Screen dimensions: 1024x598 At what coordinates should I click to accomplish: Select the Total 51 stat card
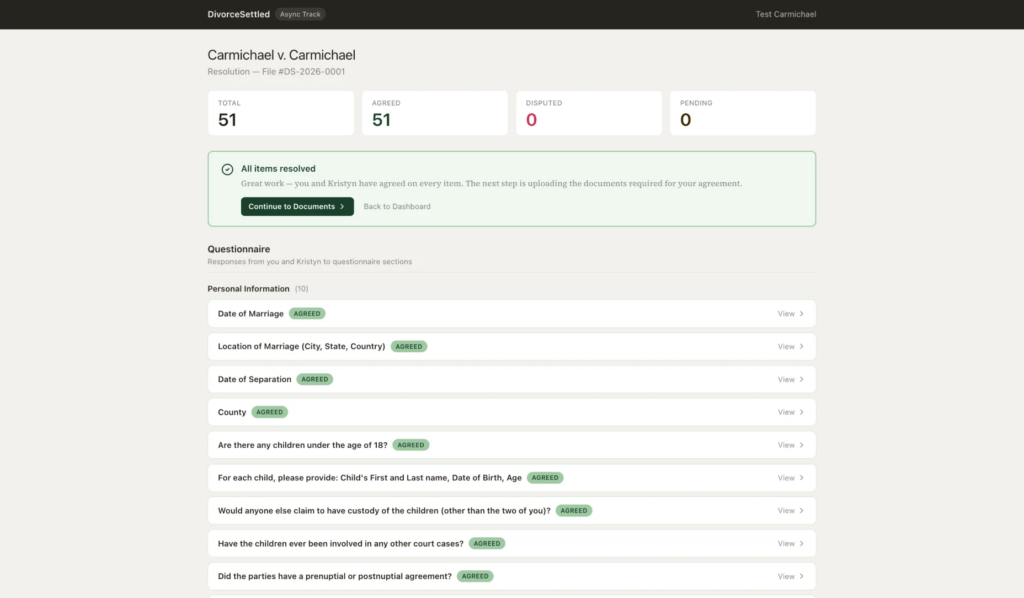tap(281, 113)
